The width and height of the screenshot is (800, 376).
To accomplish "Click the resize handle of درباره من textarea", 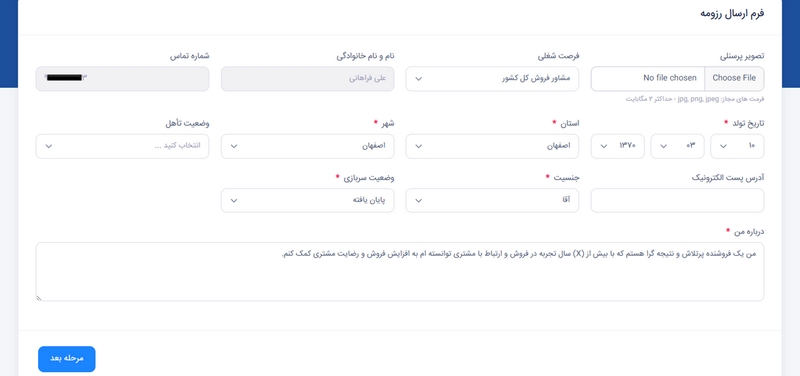I will click(x=39, y=298).
